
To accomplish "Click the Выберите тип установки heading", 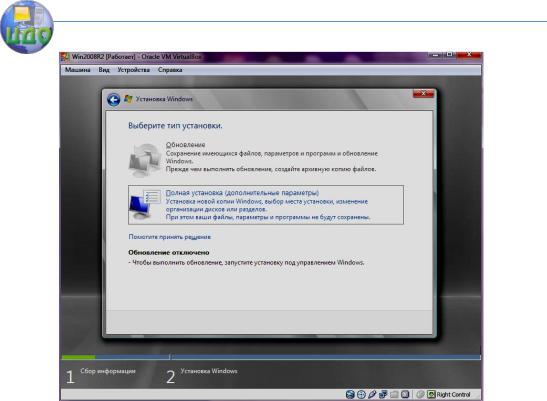I will pos(175,126).
